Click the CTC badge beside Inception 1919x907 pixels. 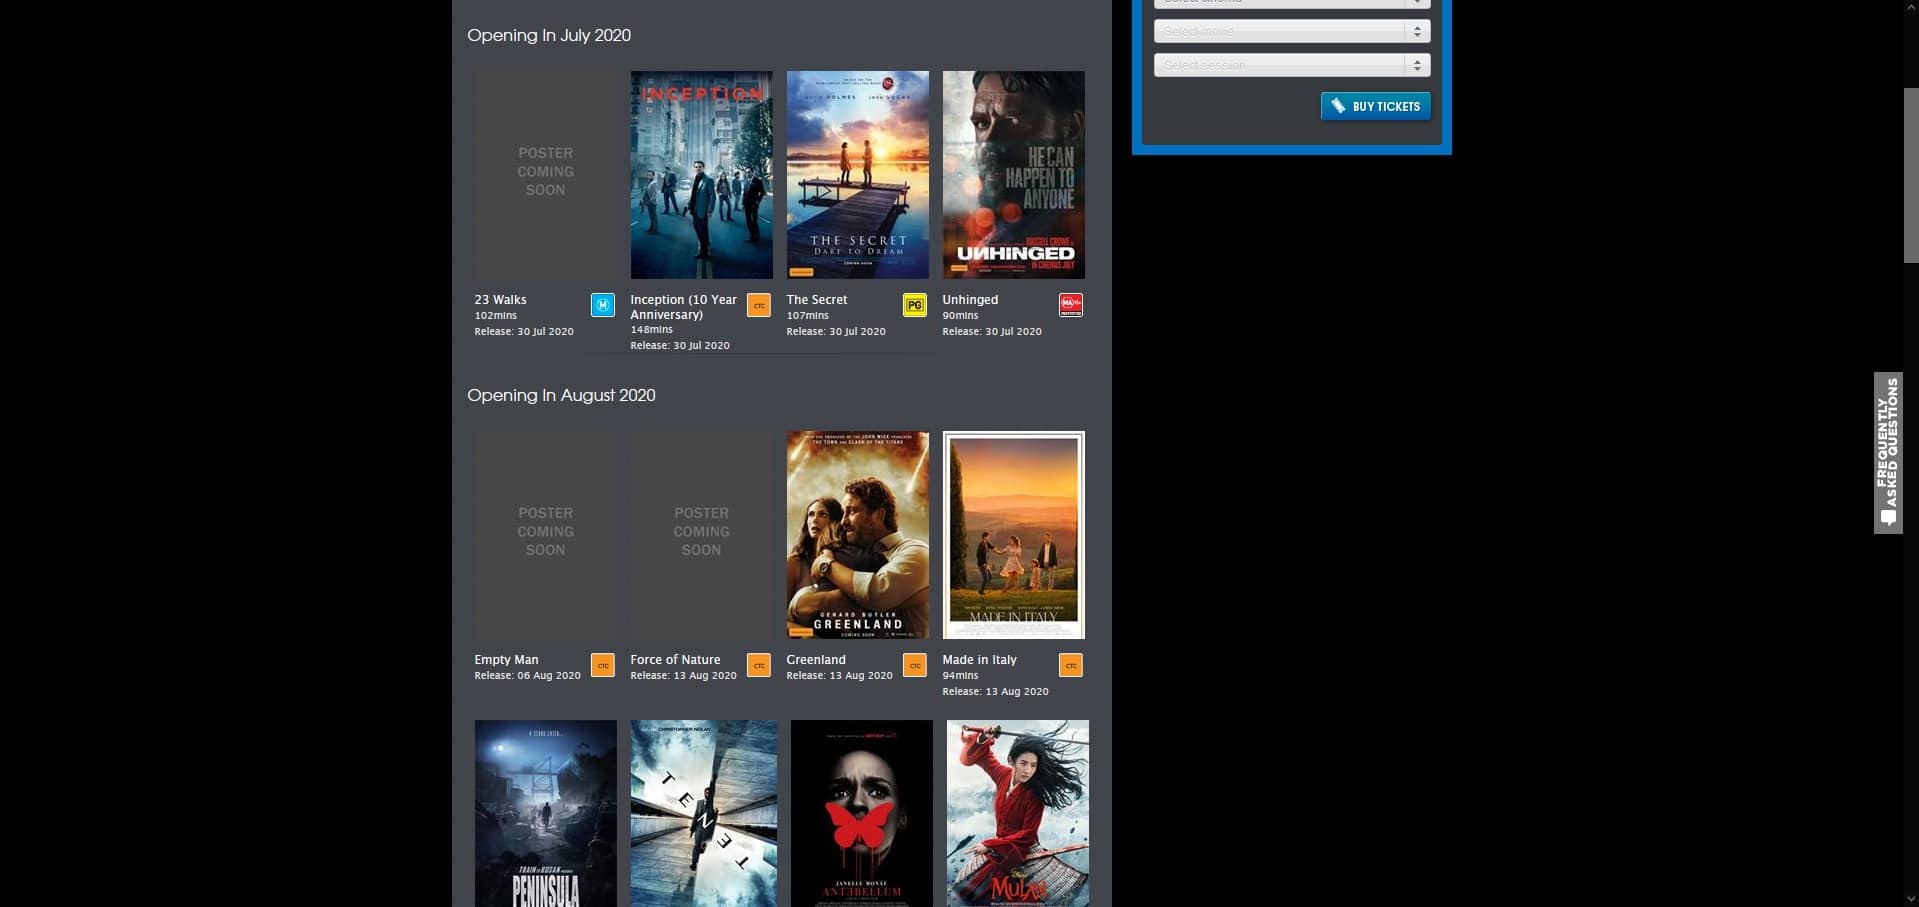[x=758, y=305]
